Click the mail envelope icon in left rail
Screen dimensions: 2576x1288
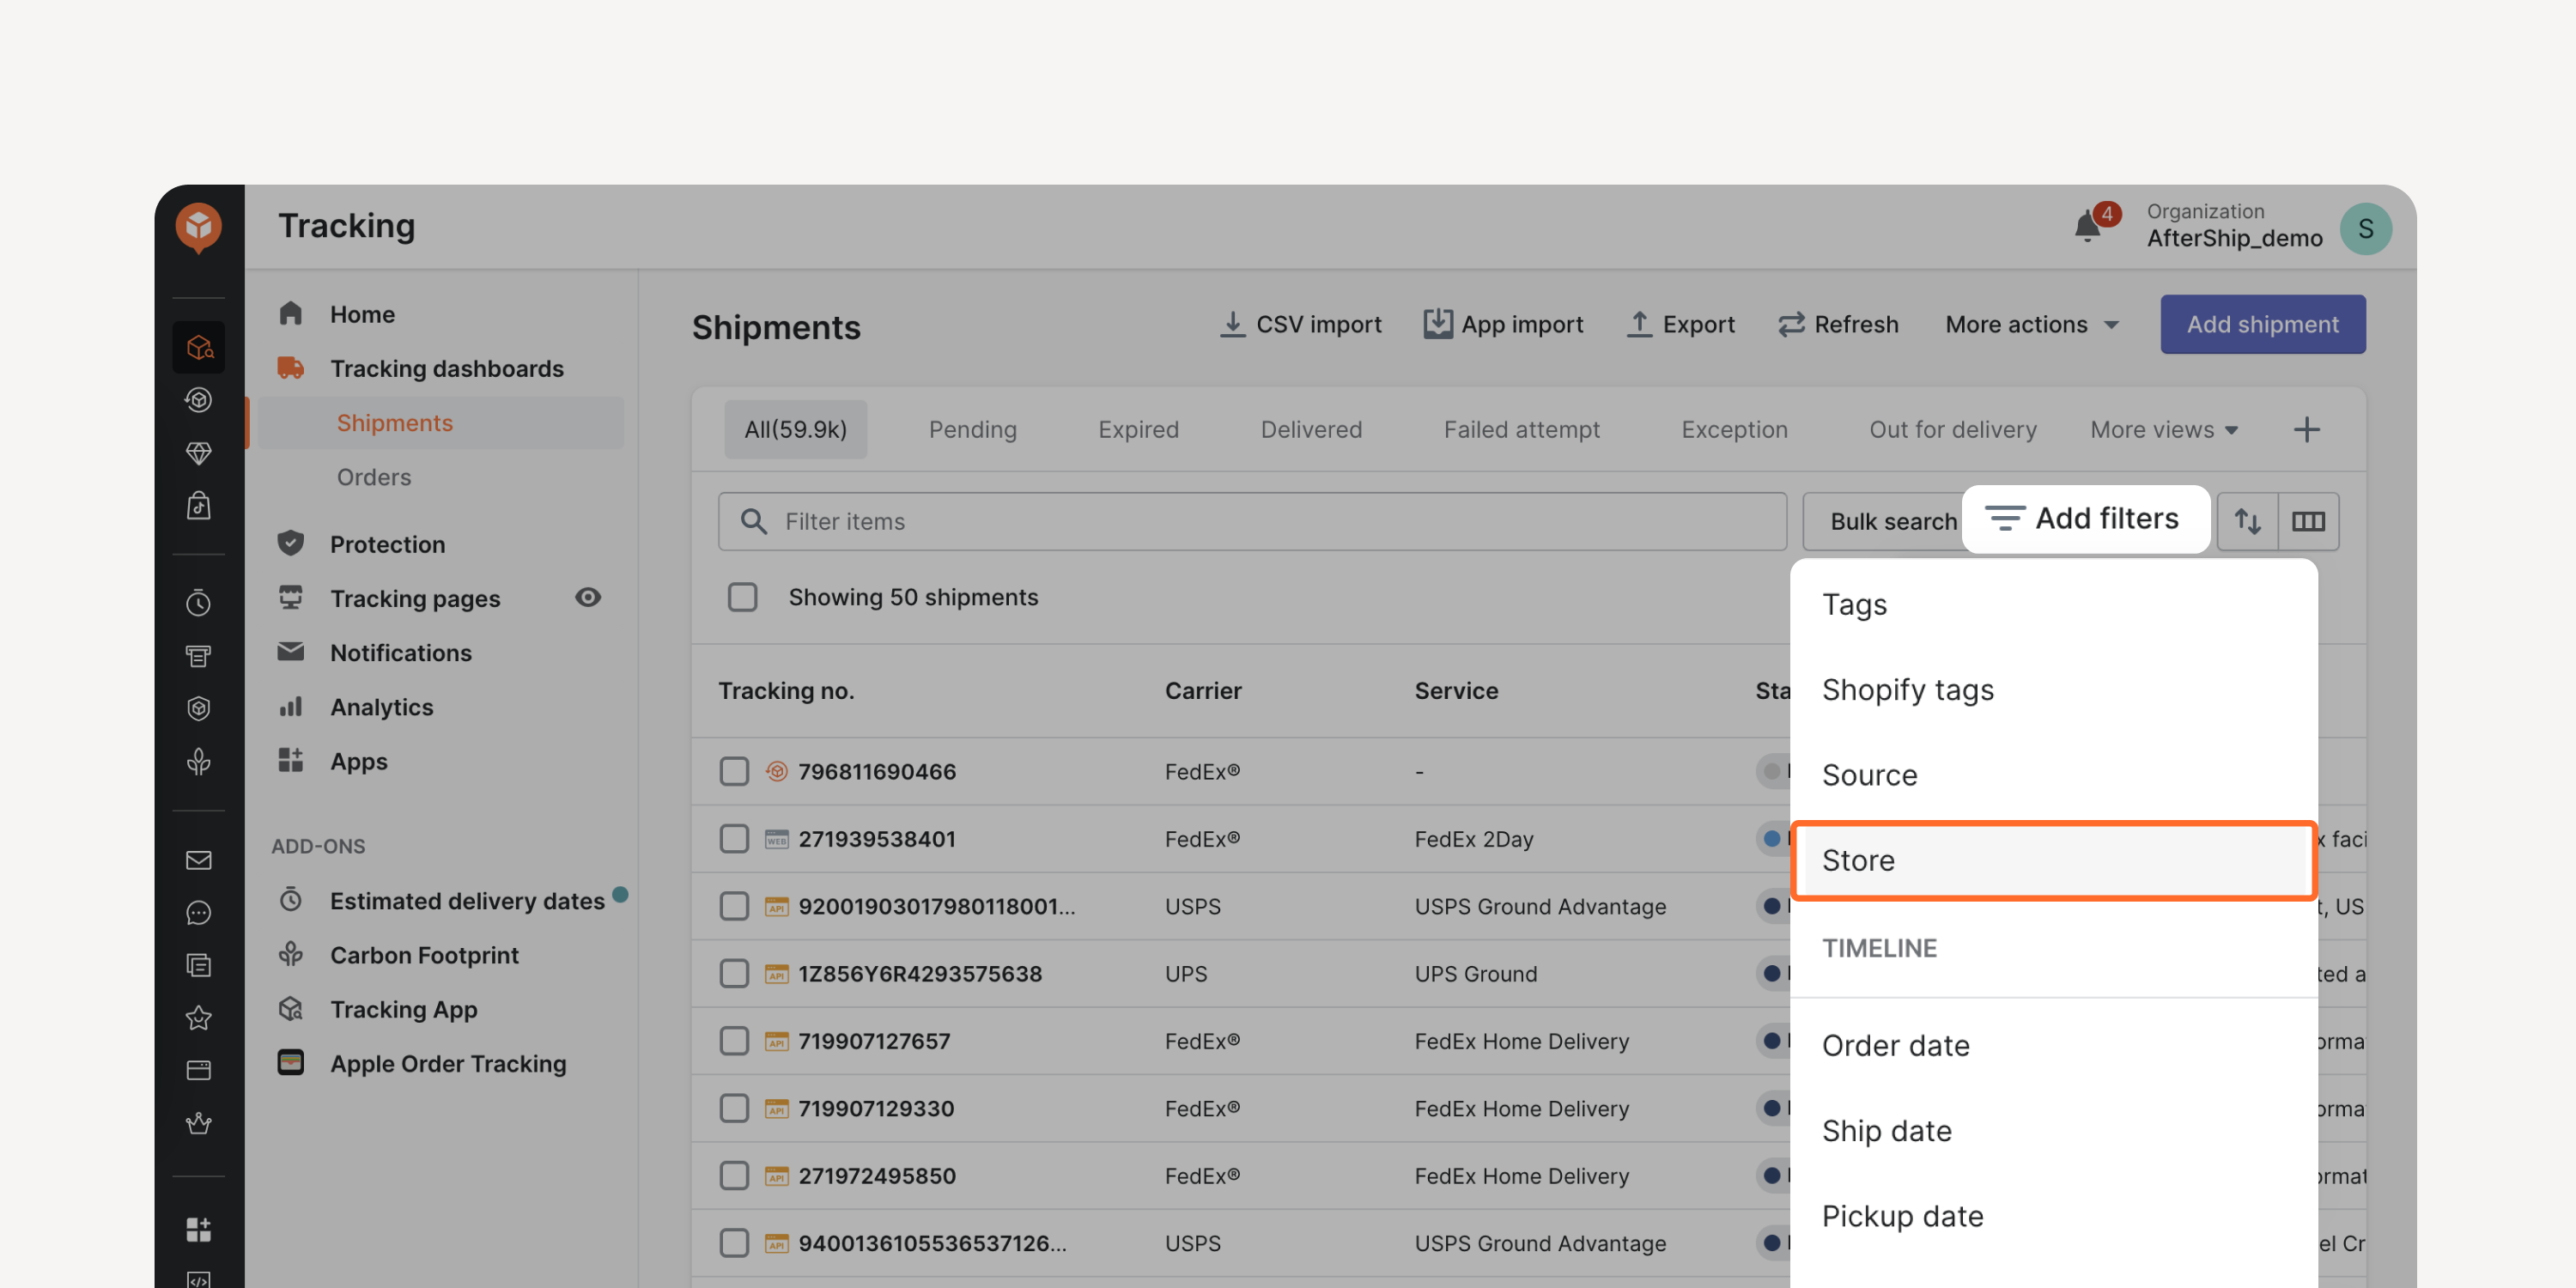198,860
